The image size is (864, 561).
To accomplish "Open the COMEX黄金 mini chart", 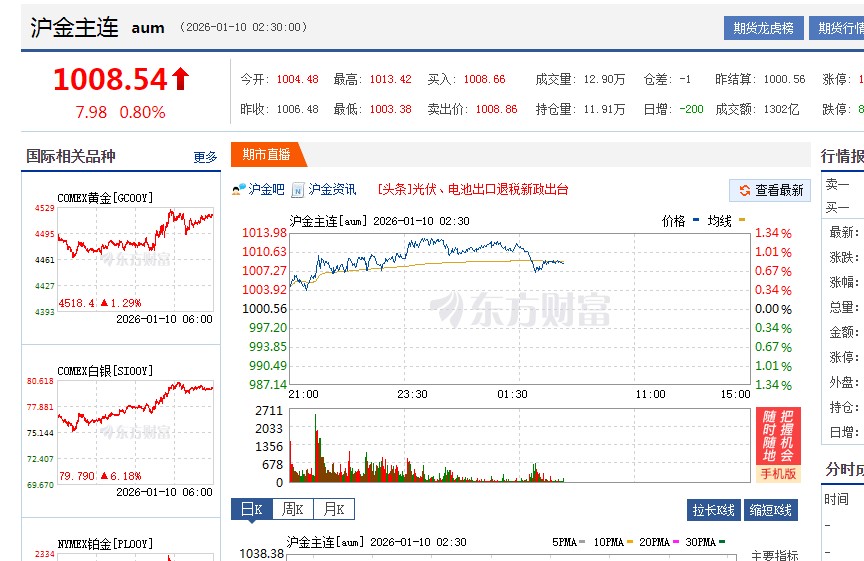I will tap(136, 260).
